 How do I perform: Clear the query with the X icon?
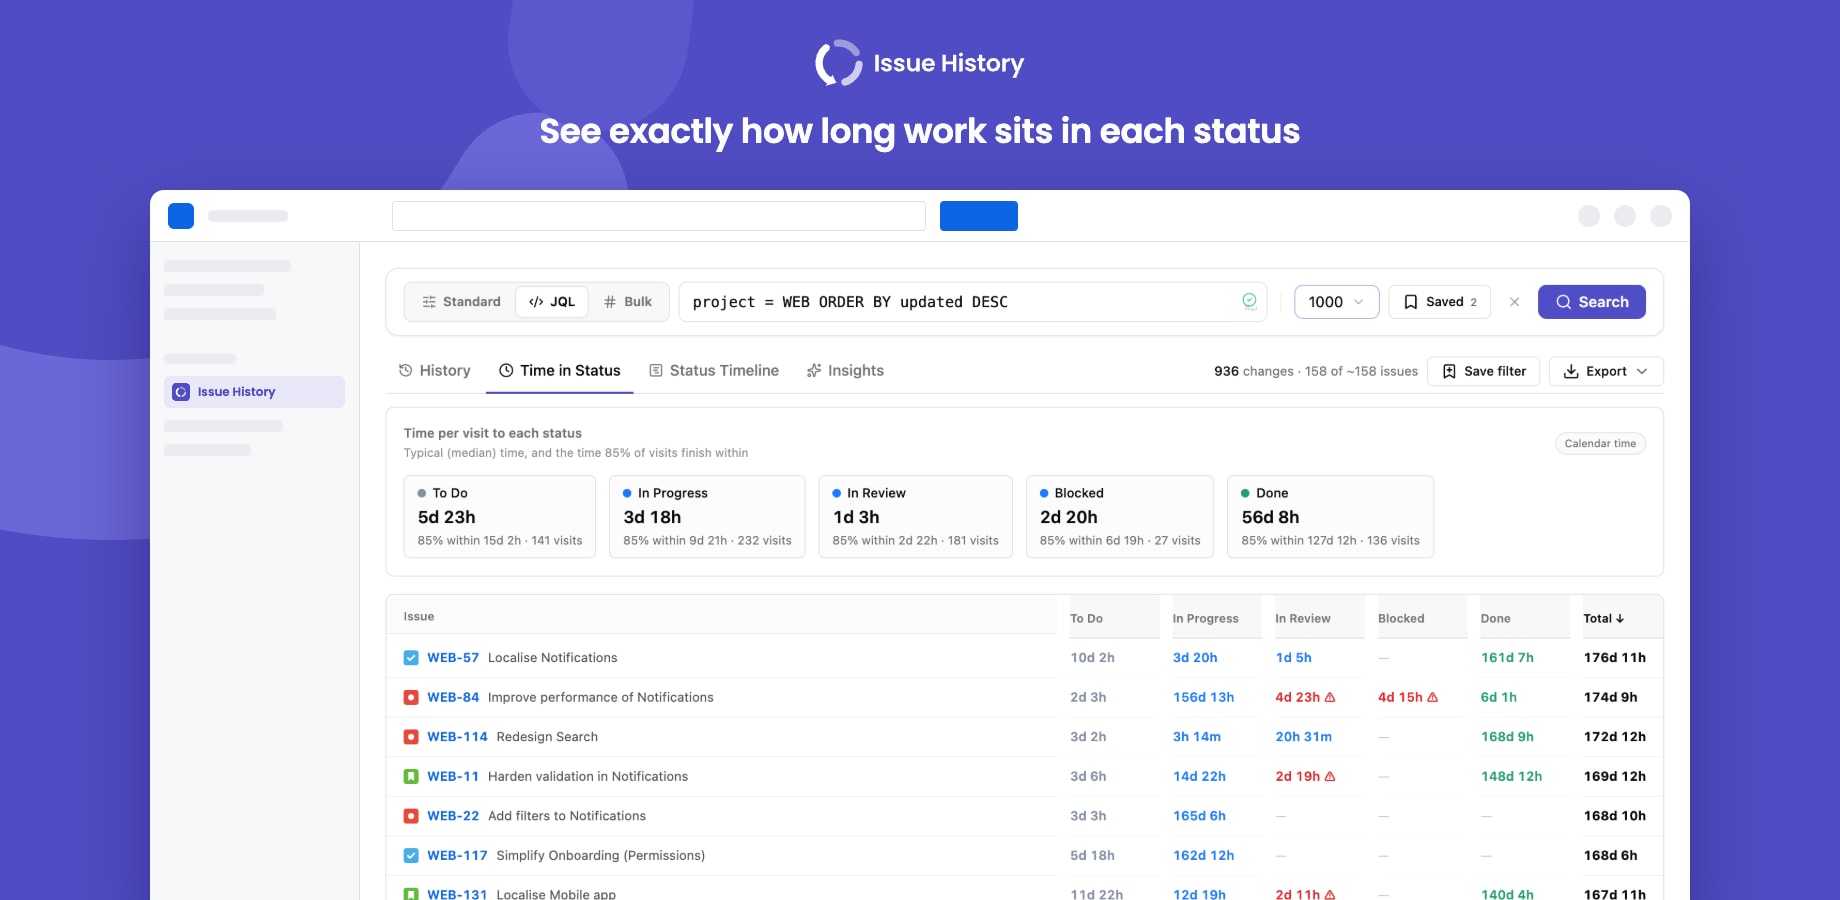coord(1514,302)
